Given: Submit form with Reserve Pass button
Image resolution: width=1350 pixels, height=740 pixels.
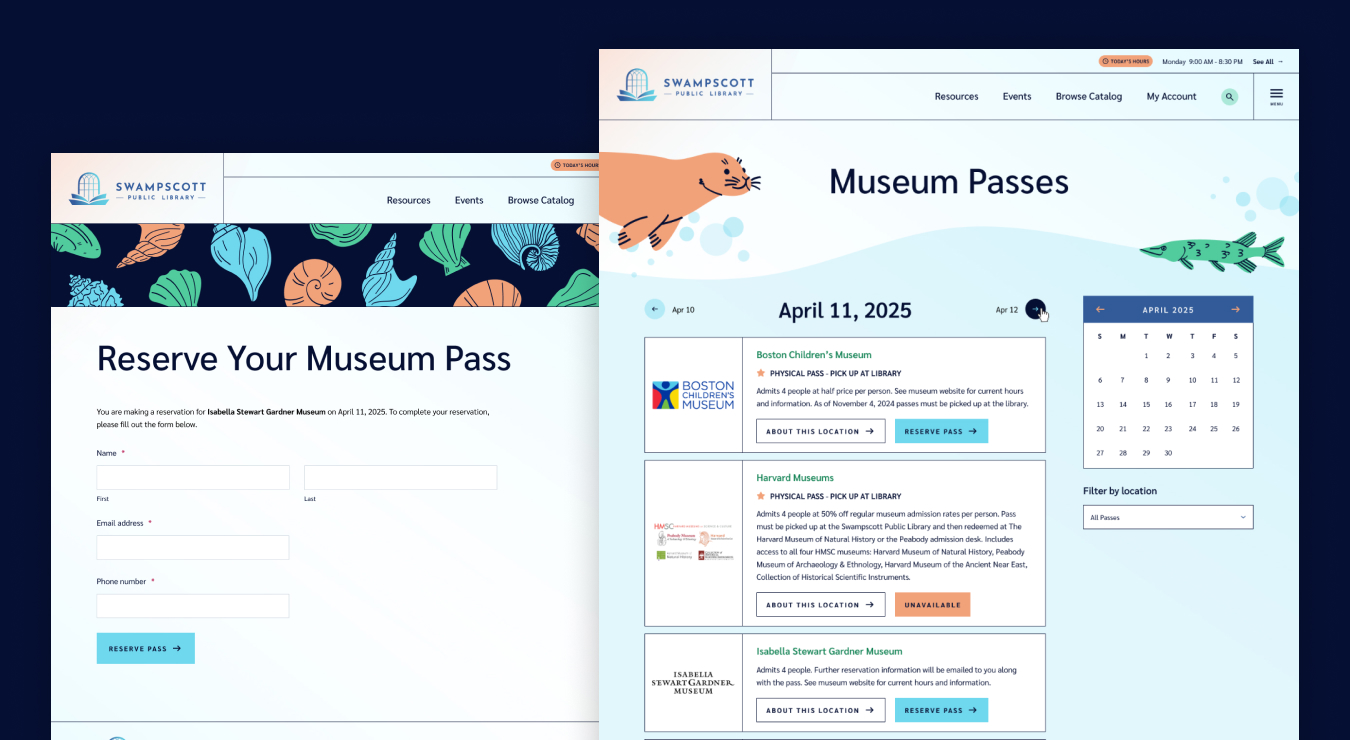Looking at the screenshot, I should click(146, 648).
